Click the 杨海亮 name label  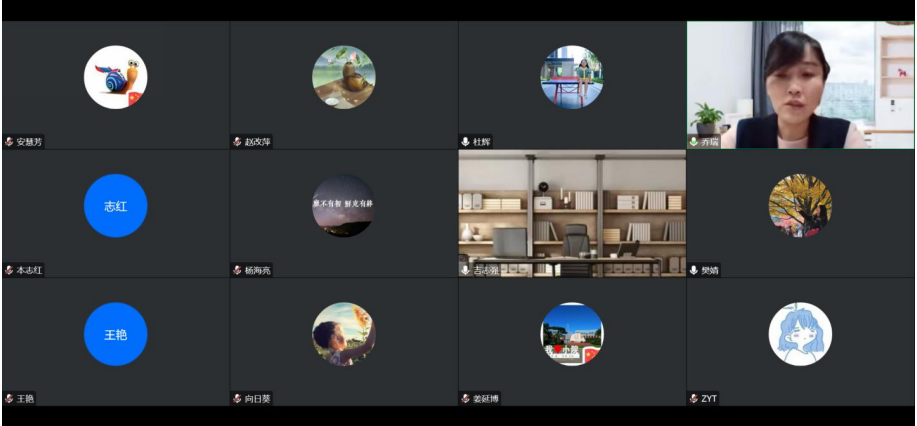click(x=258, y=270)
